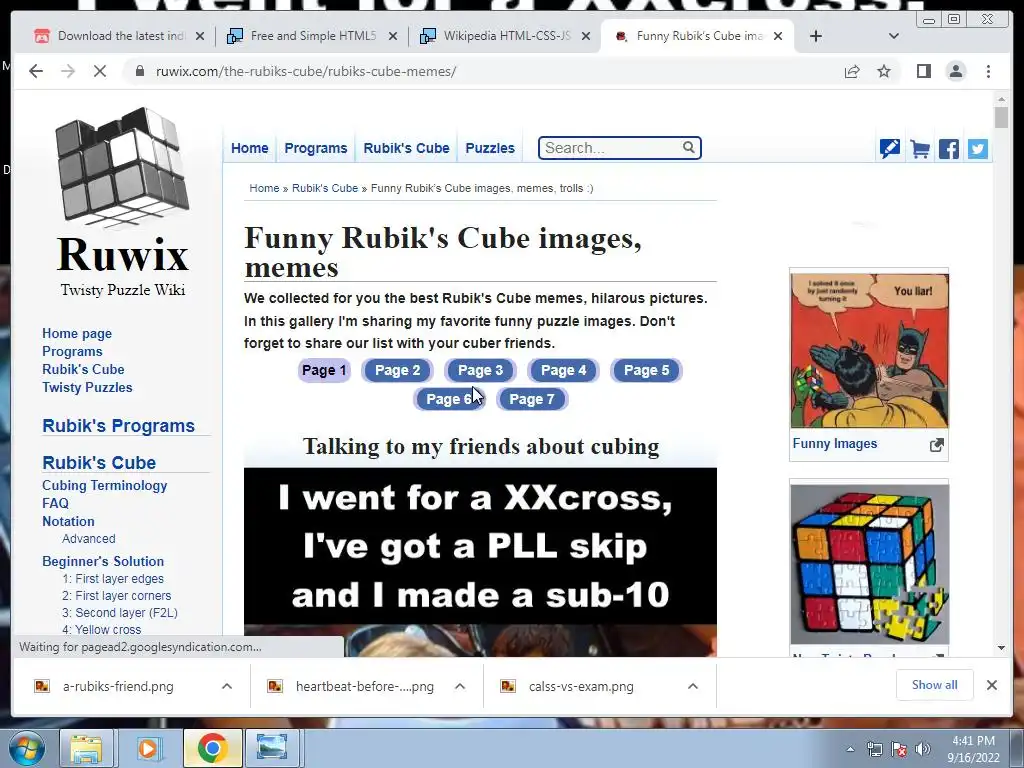Open Chrome profile avatar
1024x768 pixels.
955,71
